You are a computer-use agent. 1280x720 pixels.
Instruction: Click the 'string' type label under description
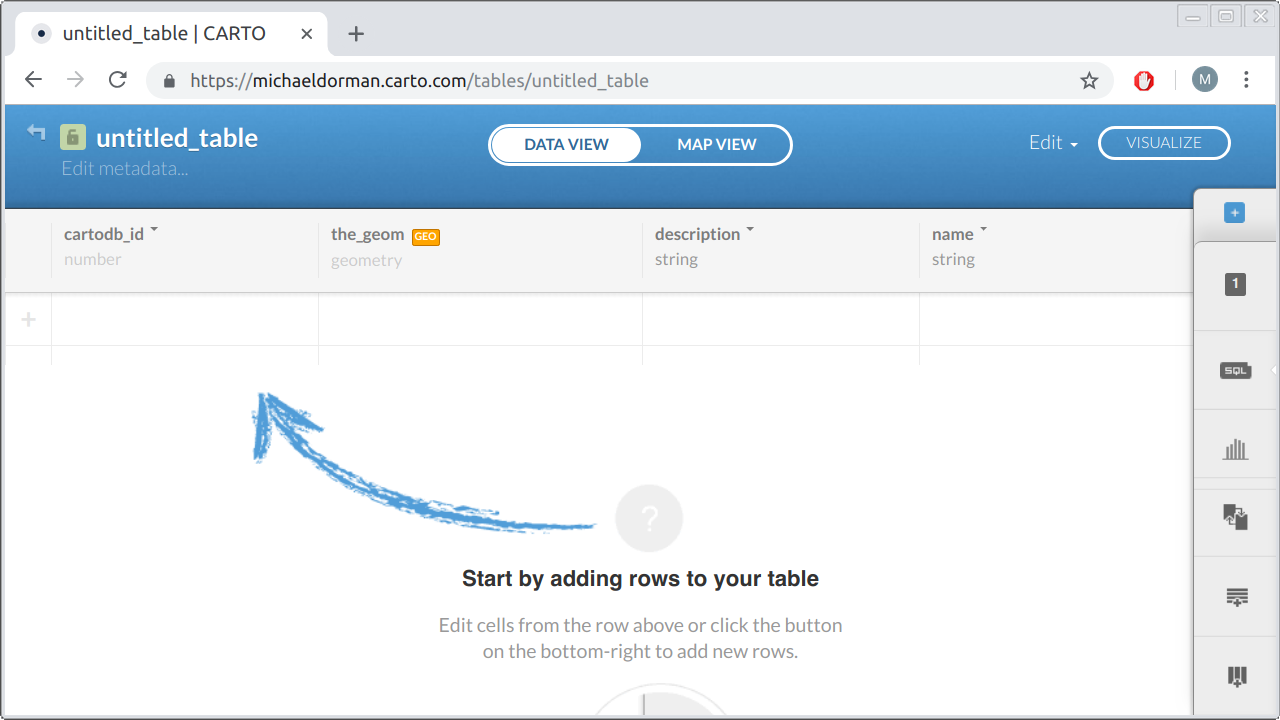(x=676, y=259)
